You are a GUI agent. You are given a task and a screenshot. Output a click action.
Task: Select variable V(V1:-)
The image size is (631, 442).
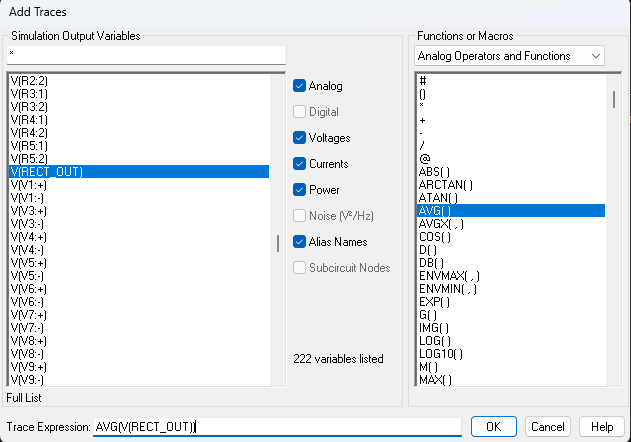pyautogui.click(x=139, y=198)
